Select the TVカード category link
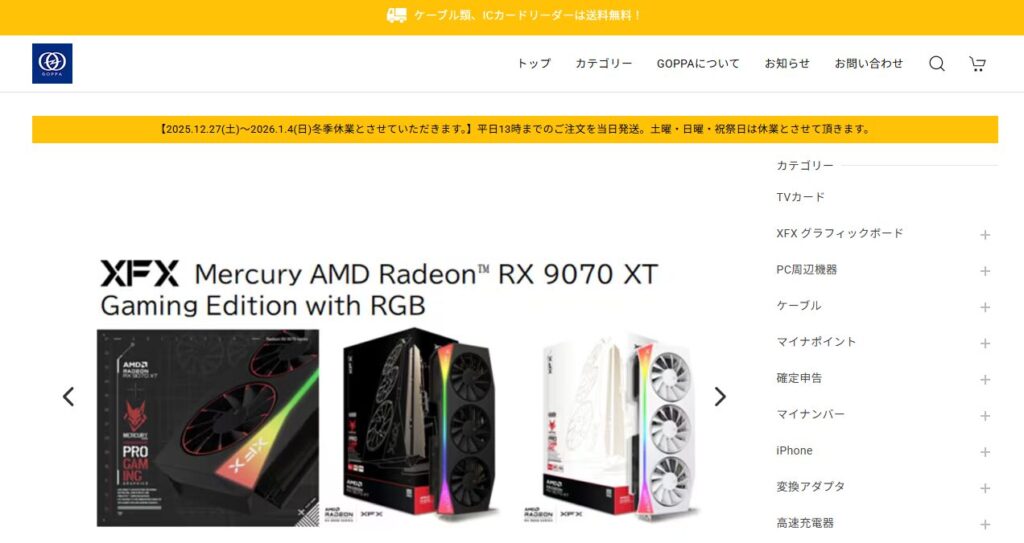This screenshot has height=543, width=1024. click(x=800, y=197)
